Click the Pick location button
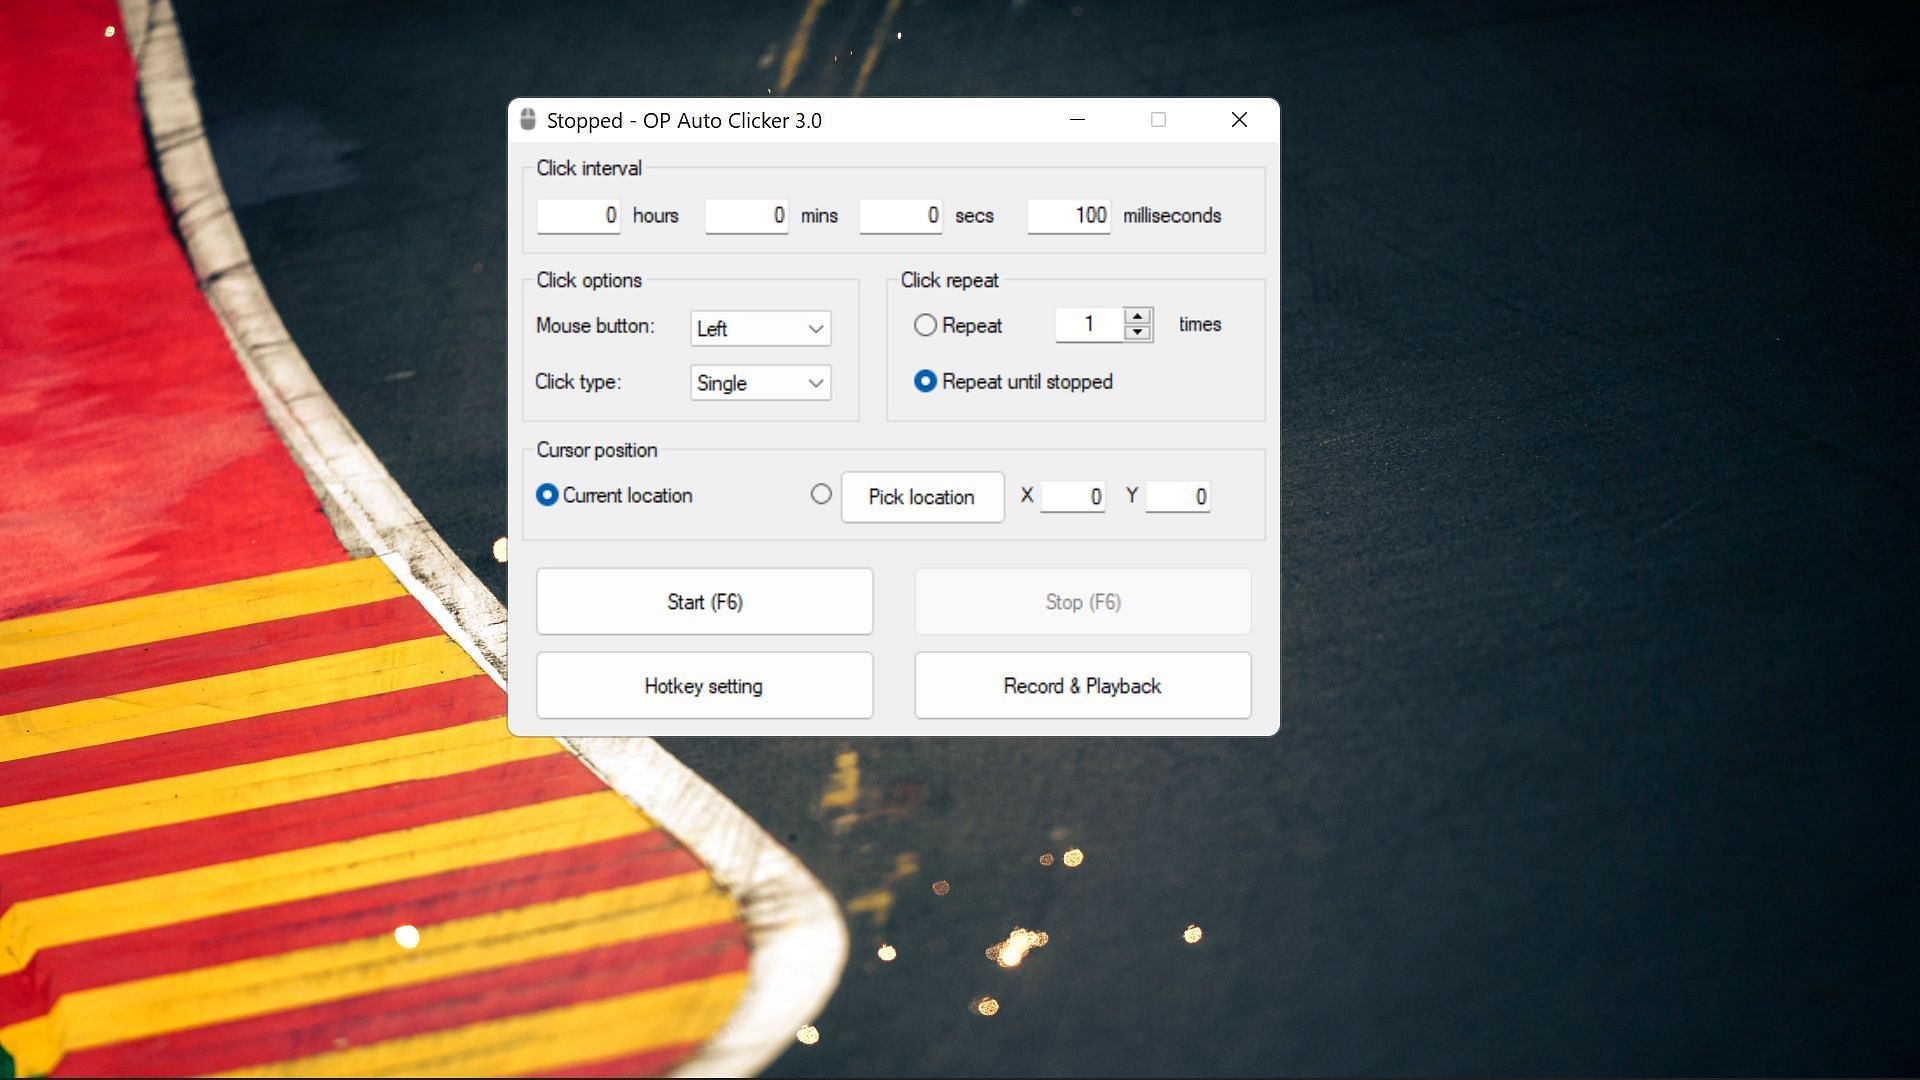 coord(920,496)
